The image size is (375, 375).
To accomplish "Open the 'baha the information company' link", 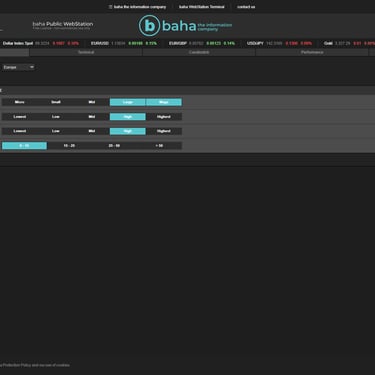I will (x=140, y=7).
